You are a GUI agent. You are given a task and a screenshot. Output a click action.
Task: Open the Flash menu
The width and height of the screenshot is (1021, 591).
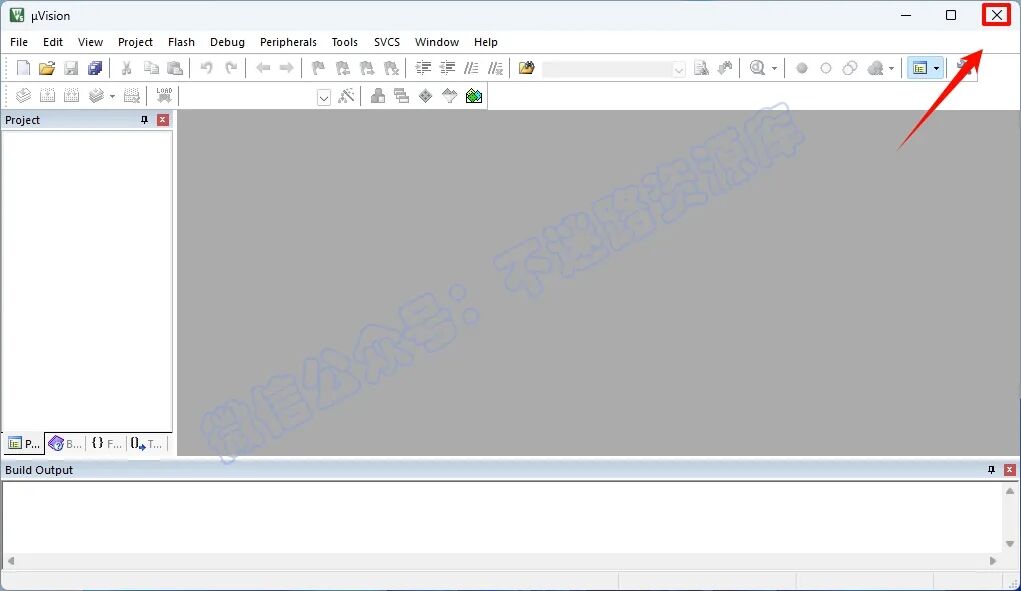coord(181,42)
